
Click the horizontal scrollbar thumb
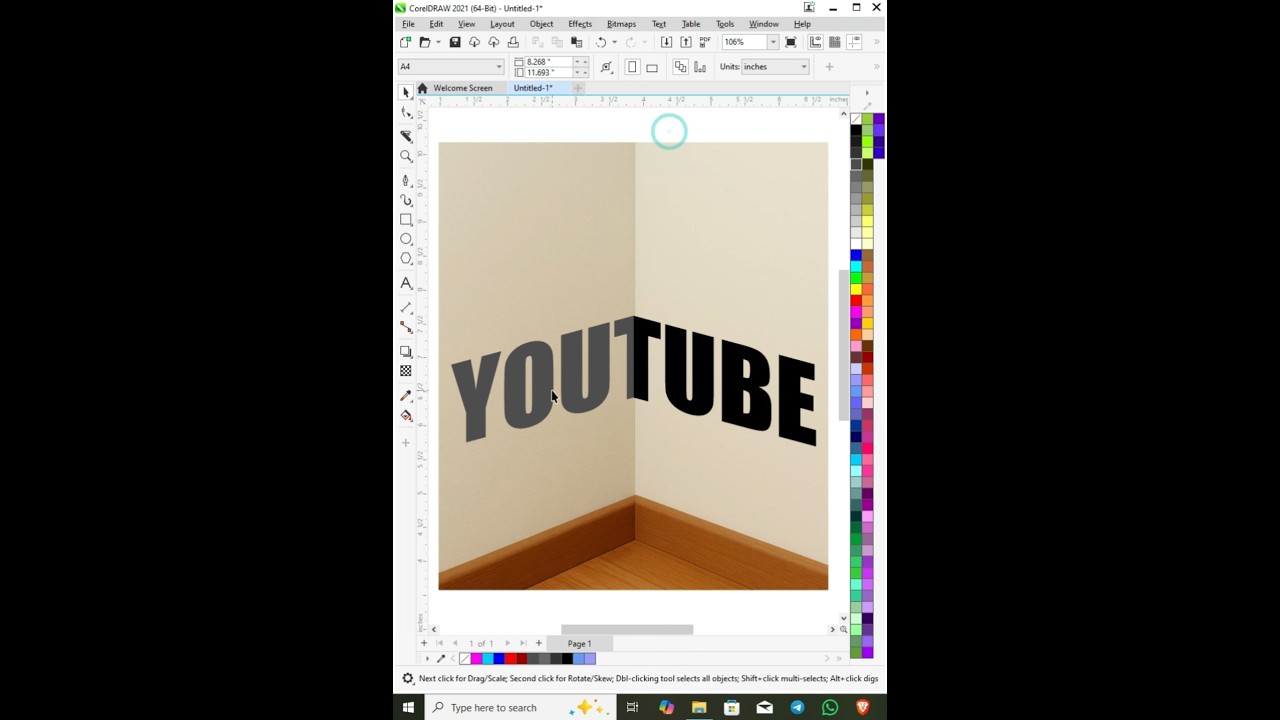point(627,629)
